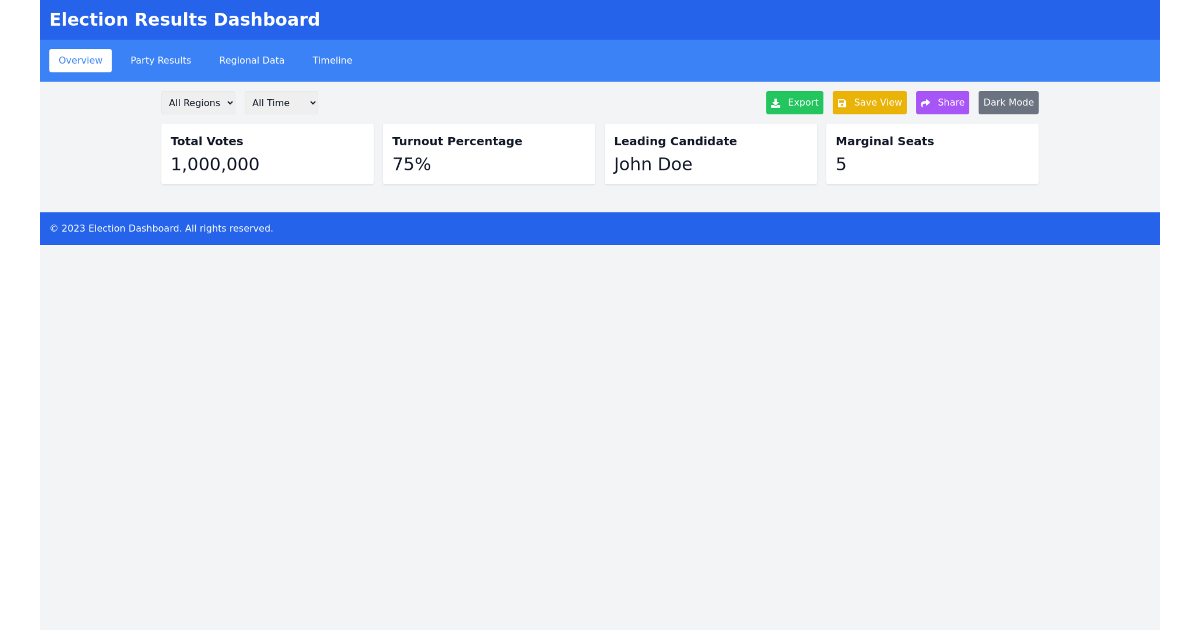Viewport: 1200px width, 630px height.
Task: View the Timeline tab
Action: point(332,60)
